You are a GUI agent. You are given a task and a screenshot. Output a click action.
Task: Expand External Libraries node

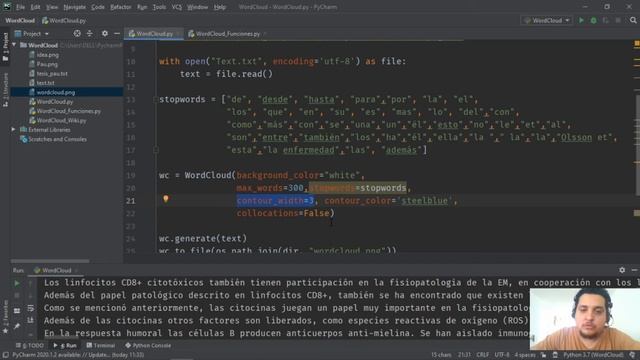[x=13, y=129]
